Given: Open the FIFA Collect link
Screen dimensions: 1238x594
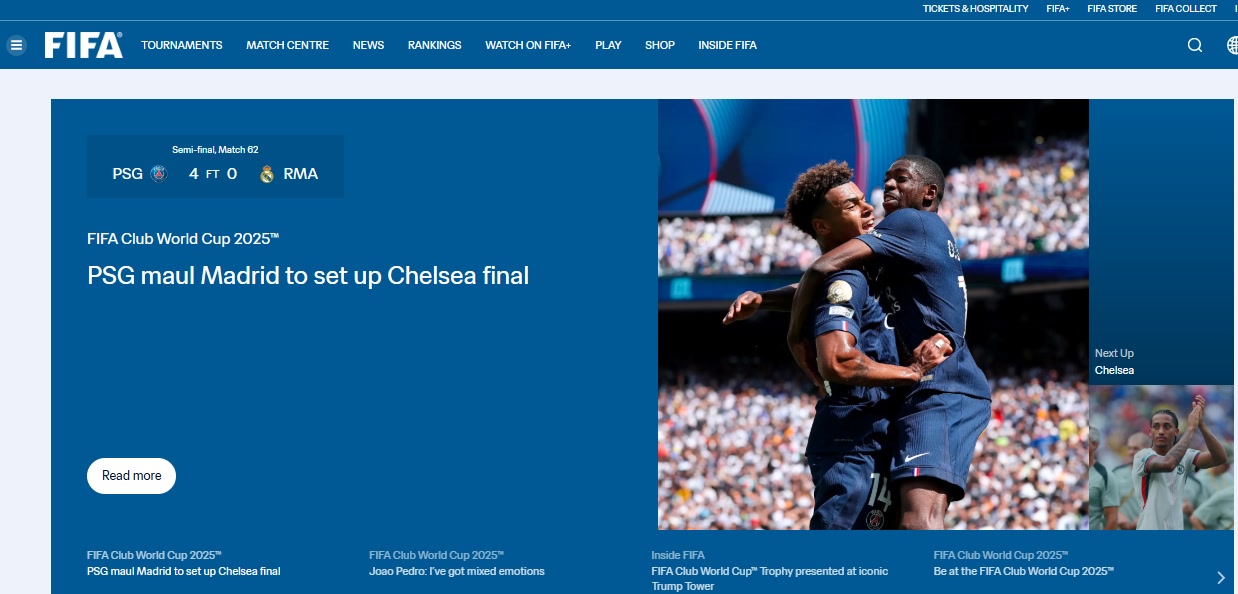Looking at the screenshot, I should pos(1186,9).
